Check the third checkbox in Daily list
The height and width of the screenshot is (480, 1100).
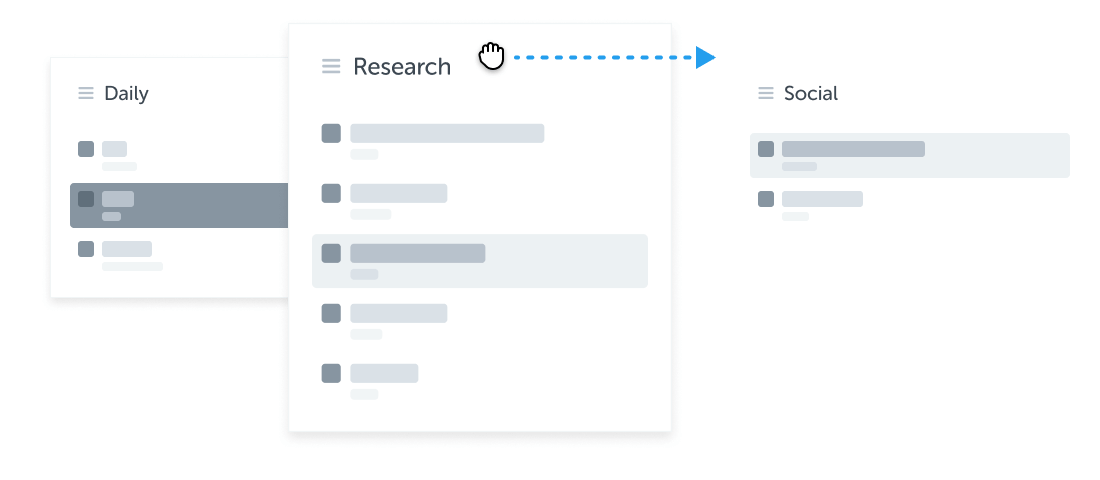(x=86, y=249)
